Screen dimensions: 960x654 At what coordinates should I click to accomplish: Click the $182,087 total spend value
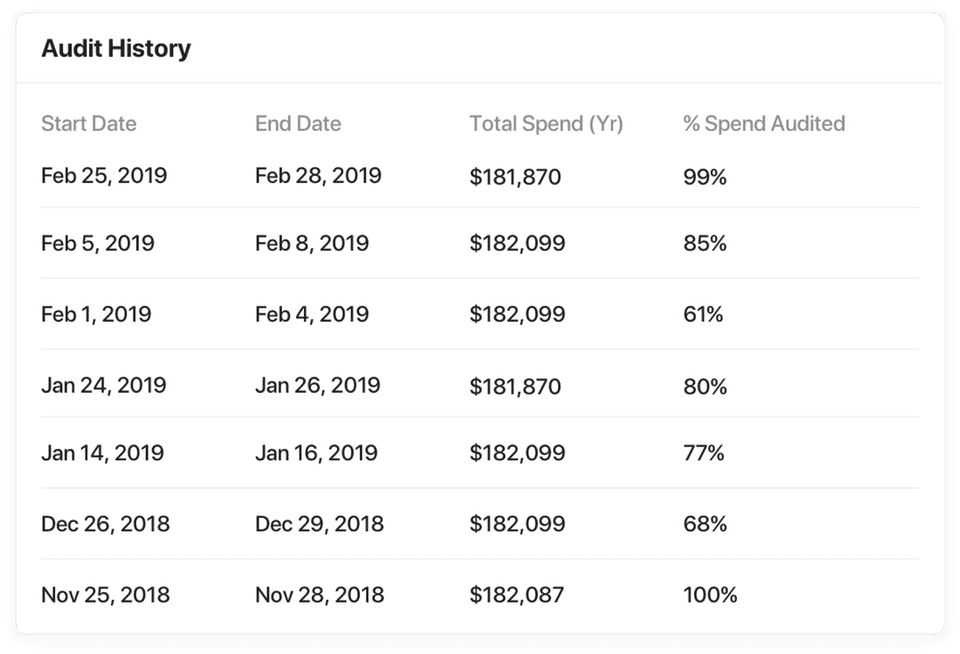pos(517,595)
